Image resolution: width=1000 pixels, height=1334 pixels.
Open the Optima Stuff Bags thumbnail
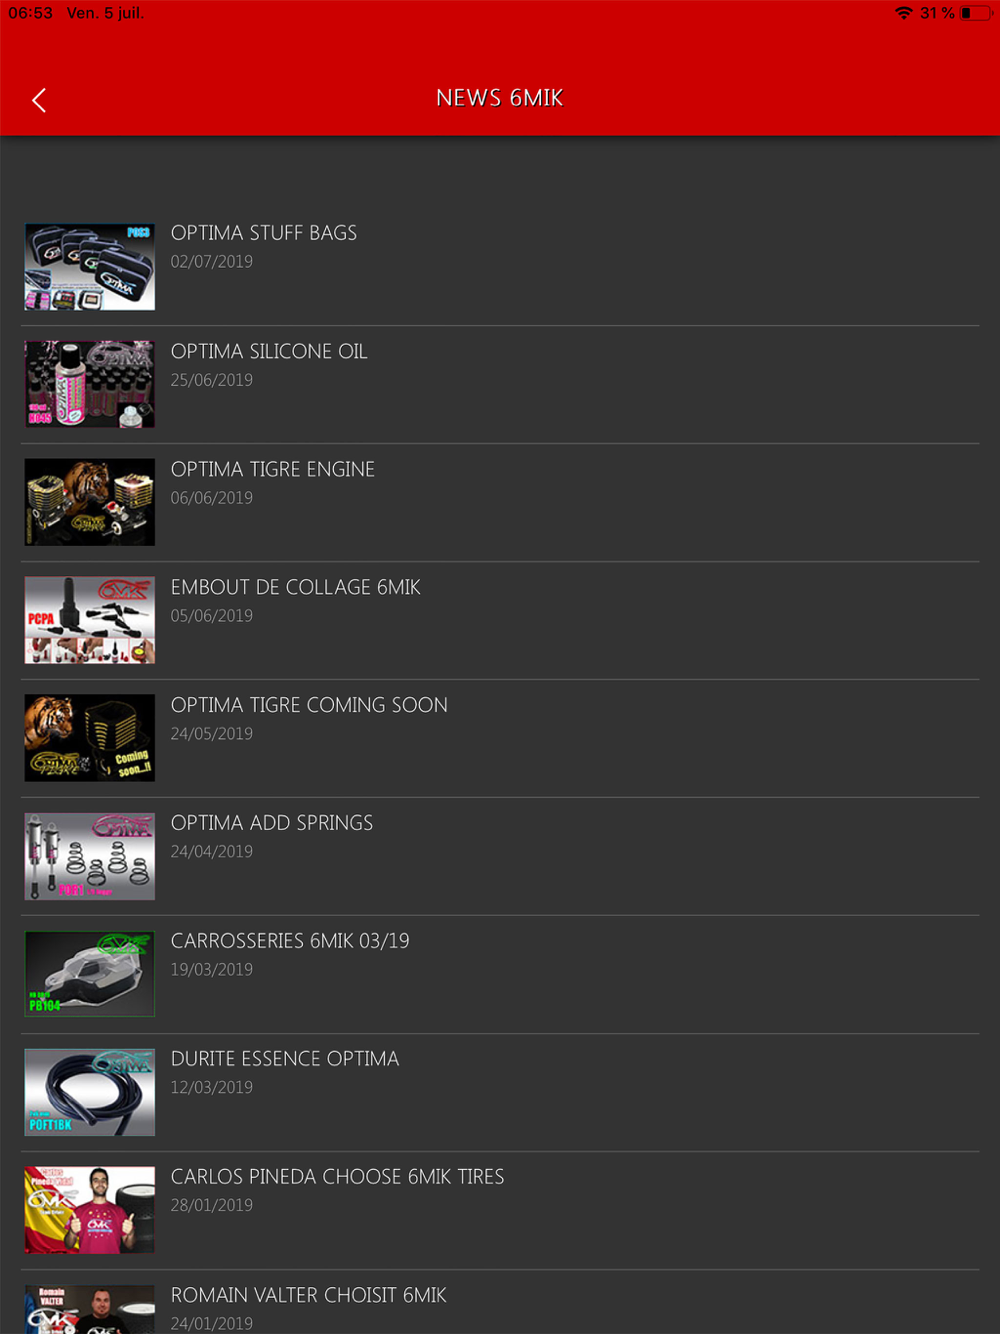tap(90, 267)
